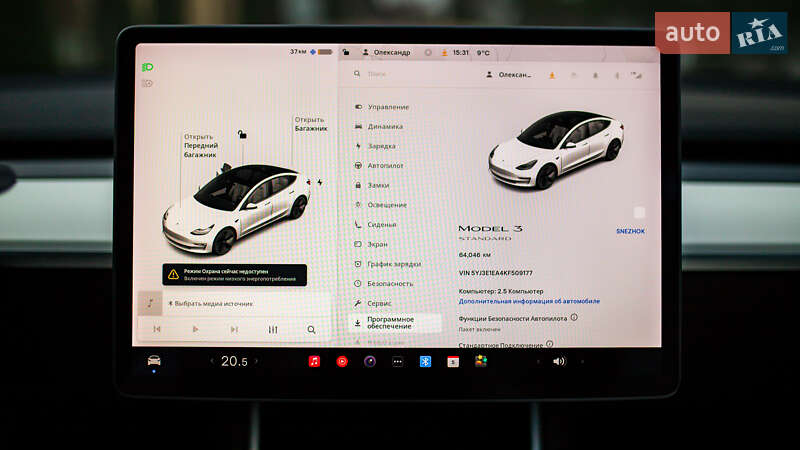Launch the Apple Music app

314,361
